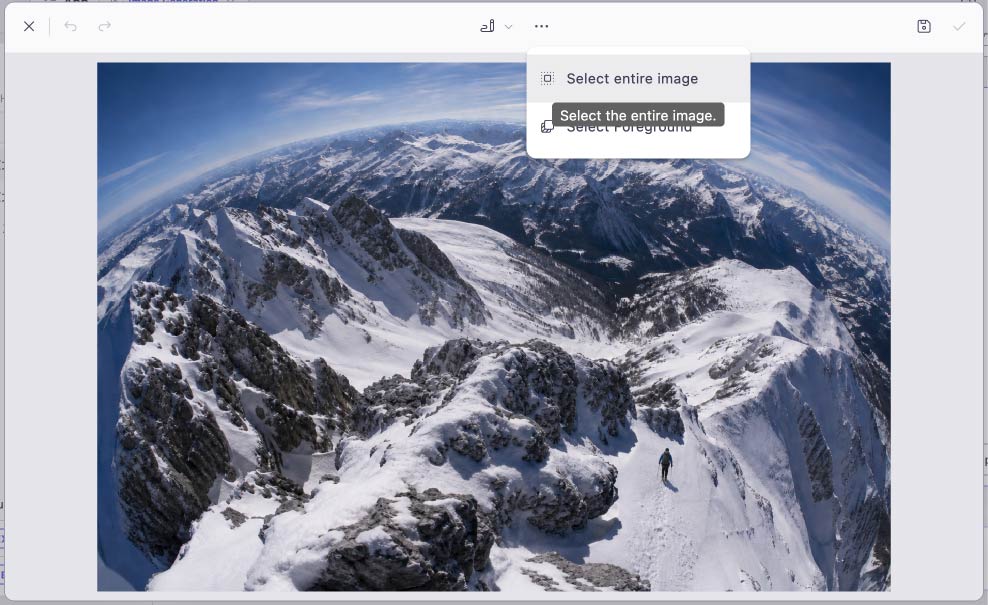Click the undo arrow icon
The width and height of the screenshot is (988, 605).
tap(71, 26)
